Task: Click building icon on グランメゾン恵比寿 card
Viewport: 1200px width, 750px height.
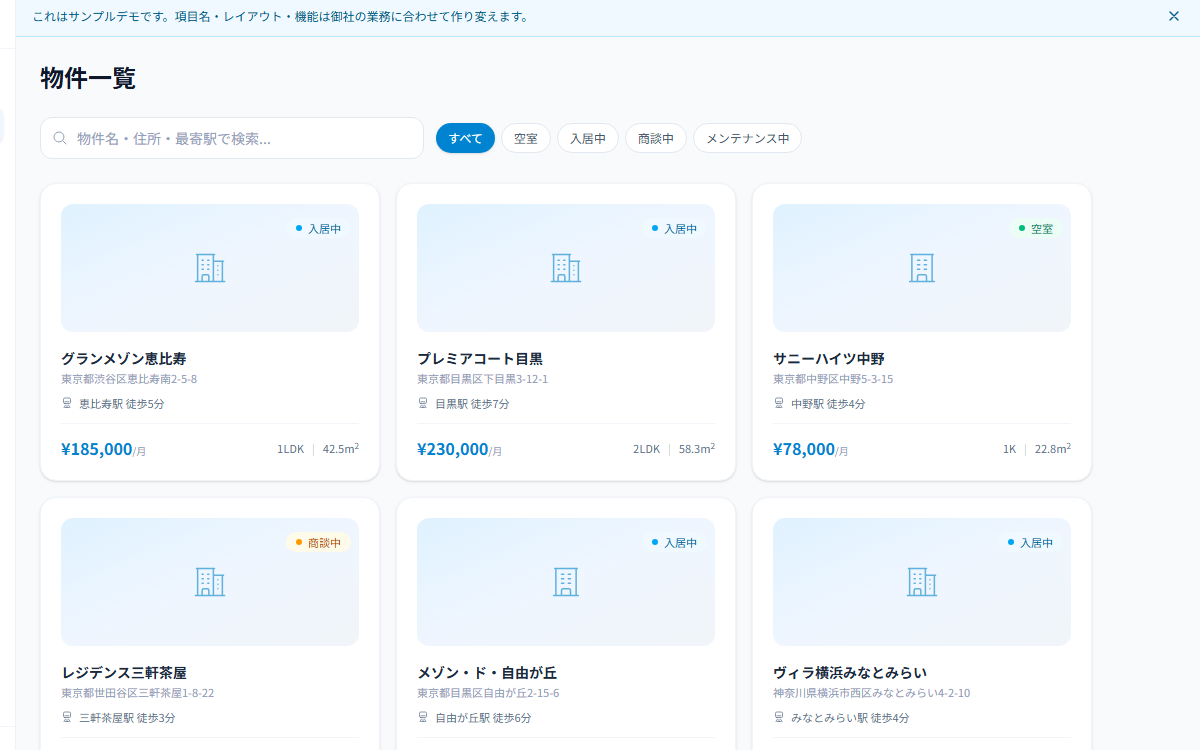Action: click(x=210, y=268)
